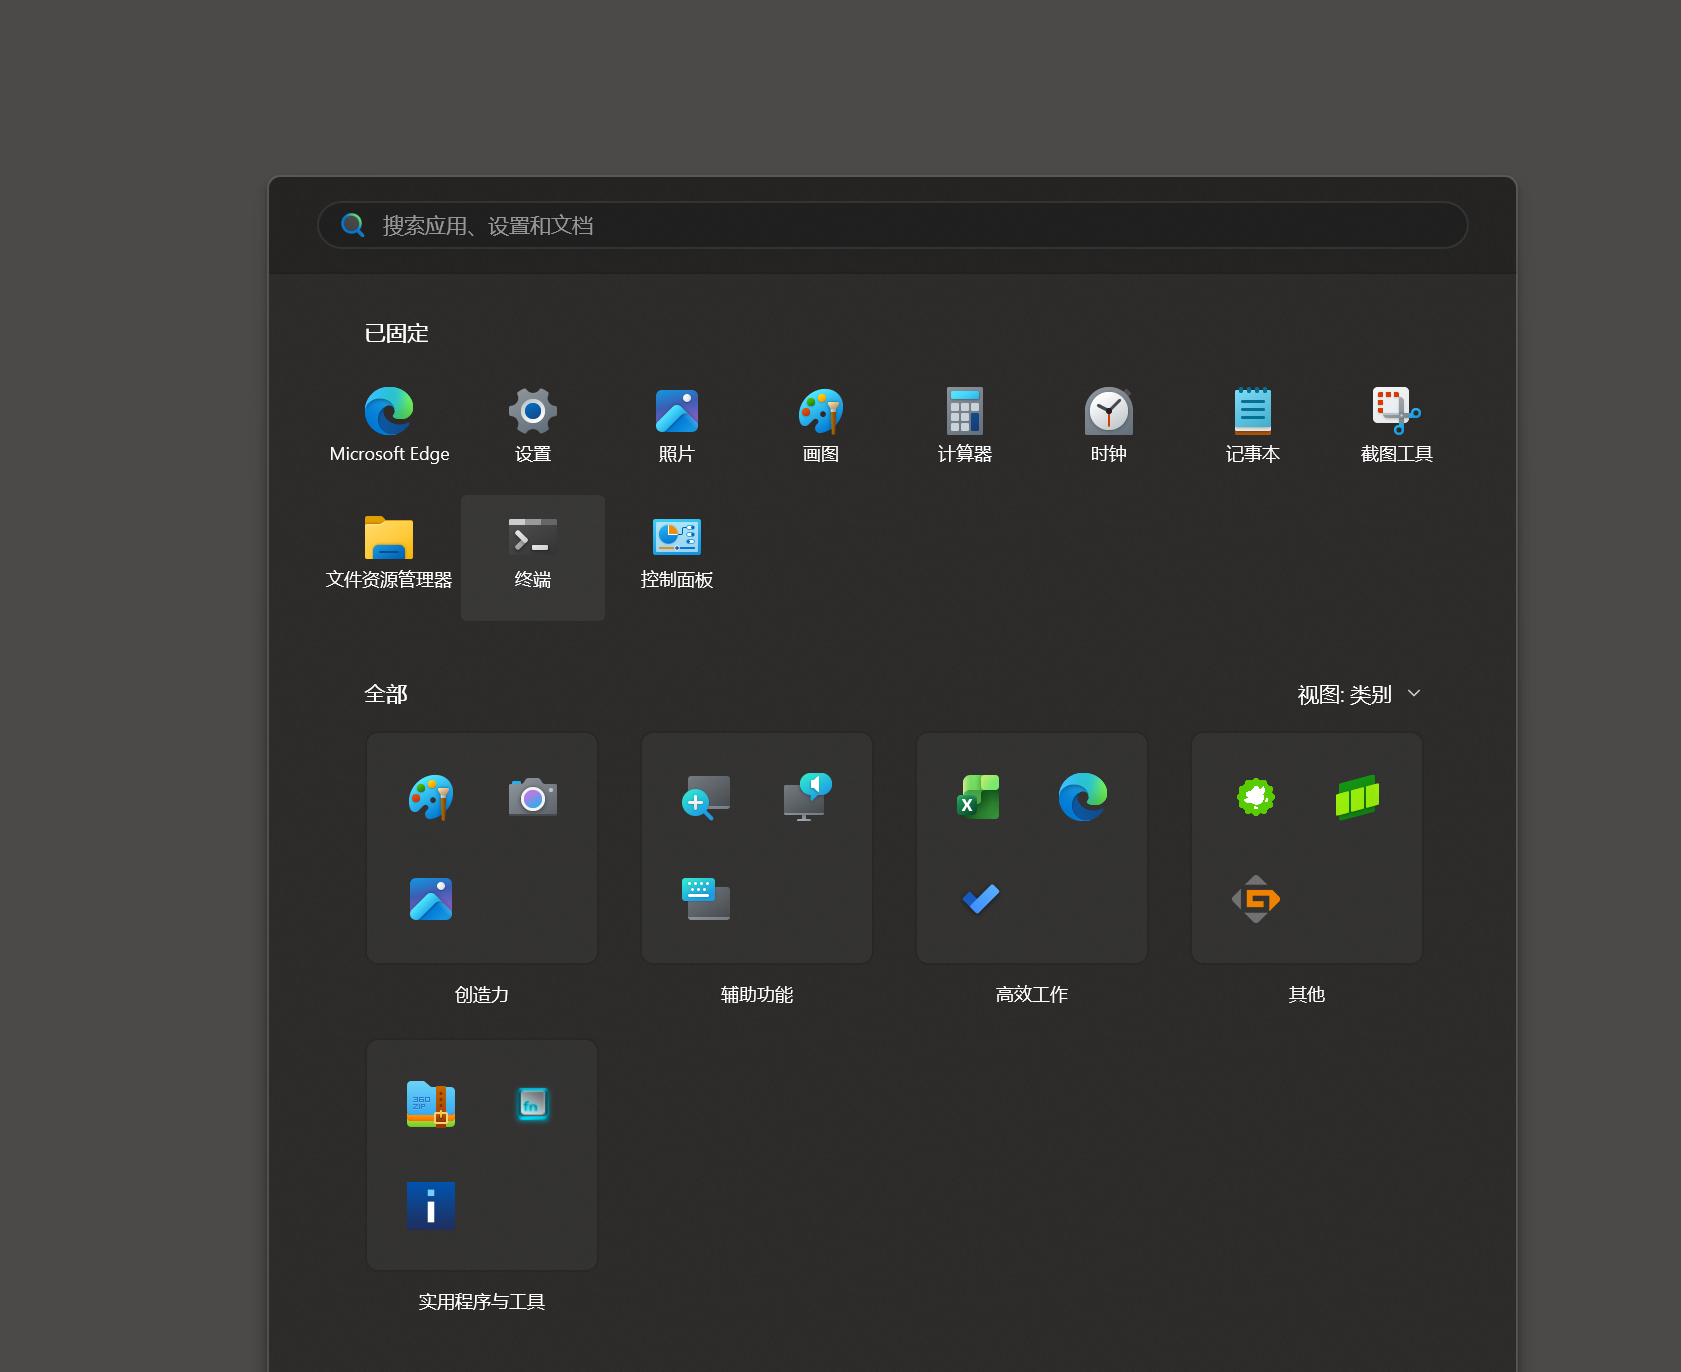Click the 全部 section heading
Screen dimensions: 1681x1372
[386, 695]
